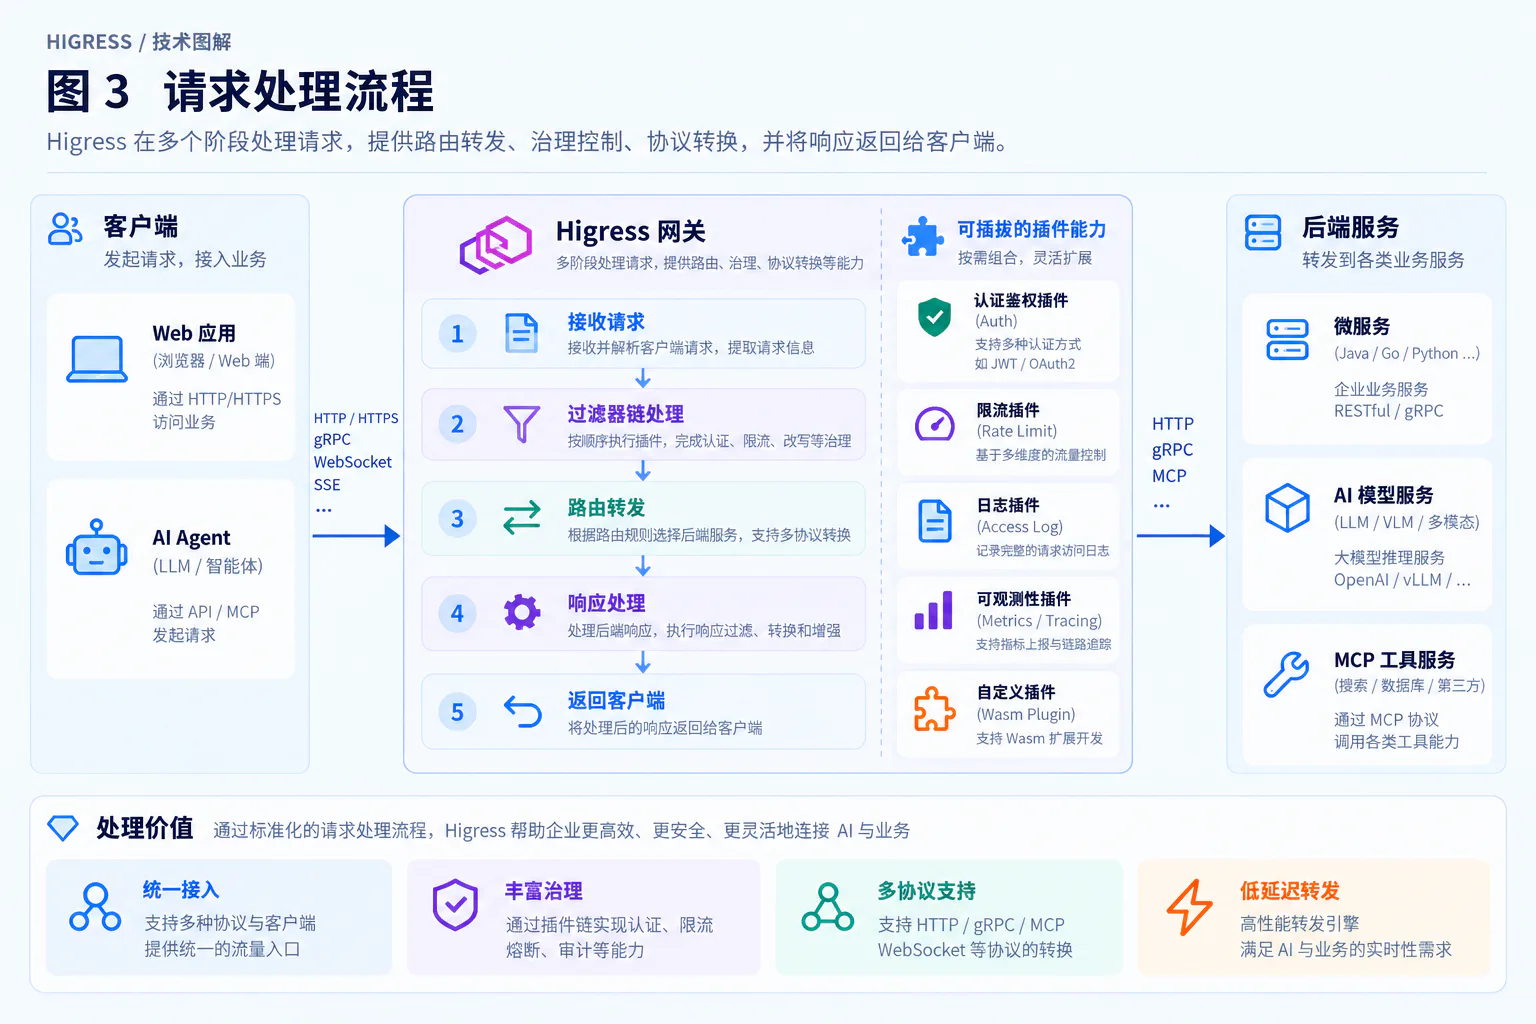Click the diamond icon beside 处理价值
Screen dimensions: 1536x1024
[x=63, y=828]
